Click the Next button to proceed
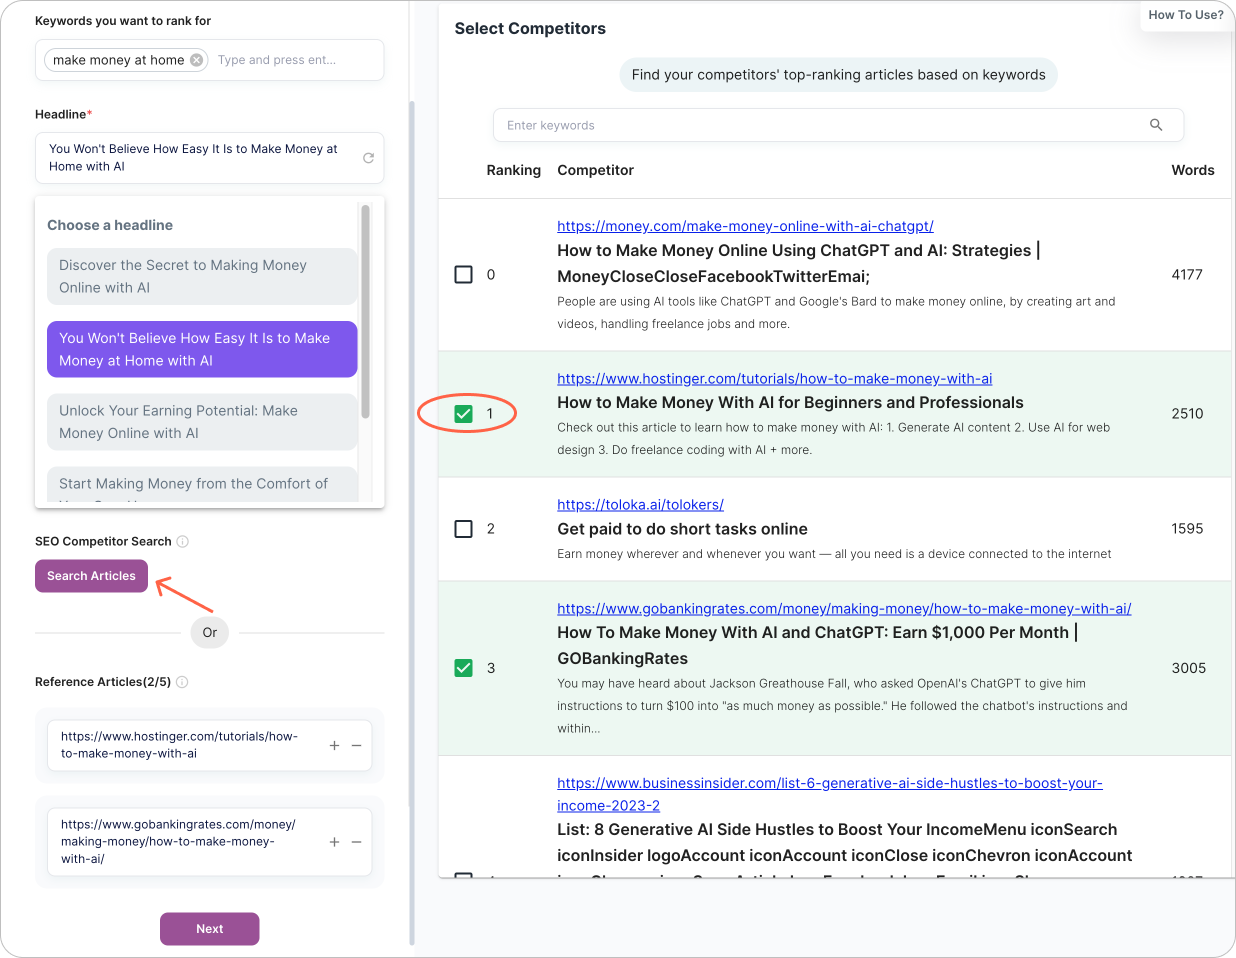Image resolution: width=1236 pixels, height=958 pixels. coord(209,928)
